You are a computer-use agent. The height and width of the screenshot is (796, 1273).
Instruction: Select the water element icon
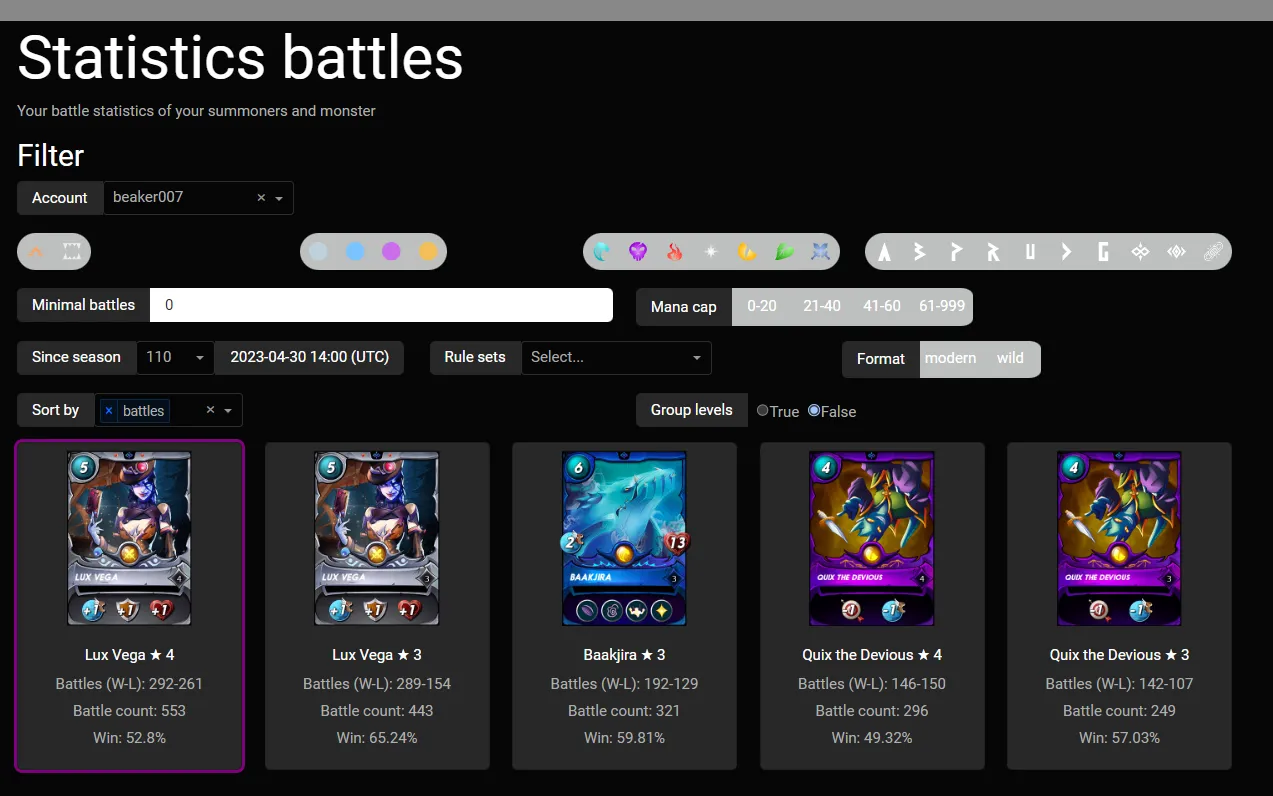(601, 252)
